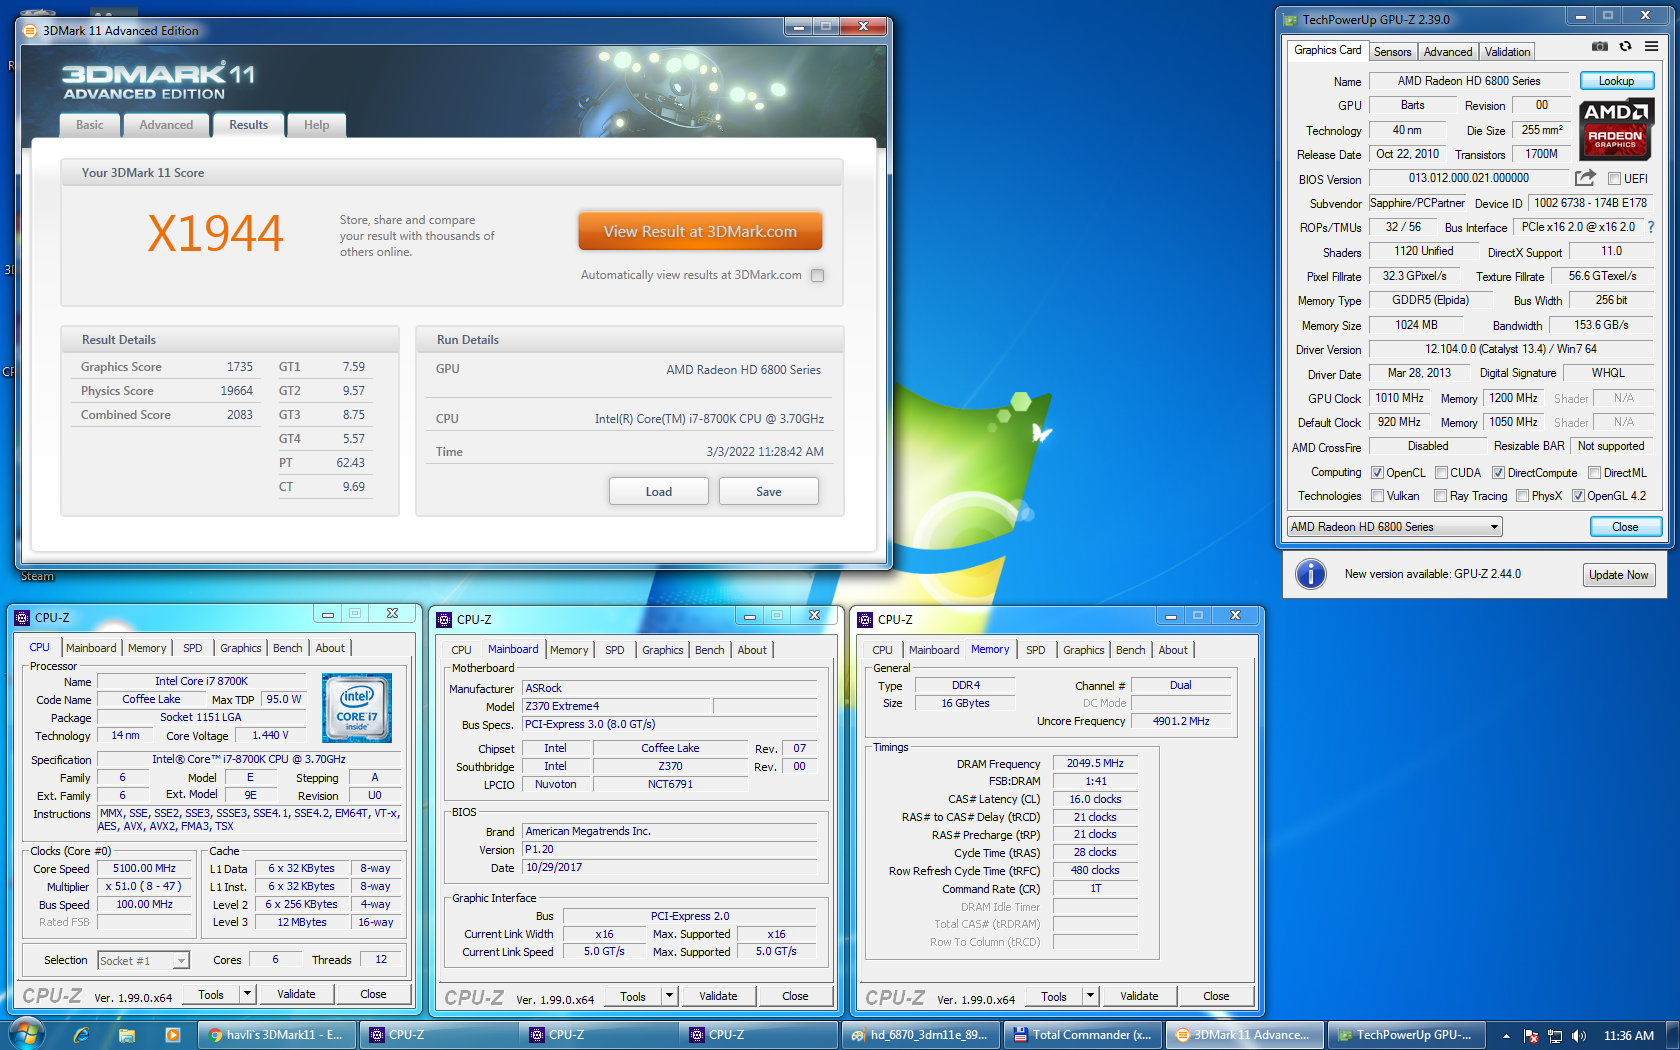Switch to TechPowerUp GPU-Z taskbar item
Viewport: 1680px width, 1050px height.
coord(1407,1035)
